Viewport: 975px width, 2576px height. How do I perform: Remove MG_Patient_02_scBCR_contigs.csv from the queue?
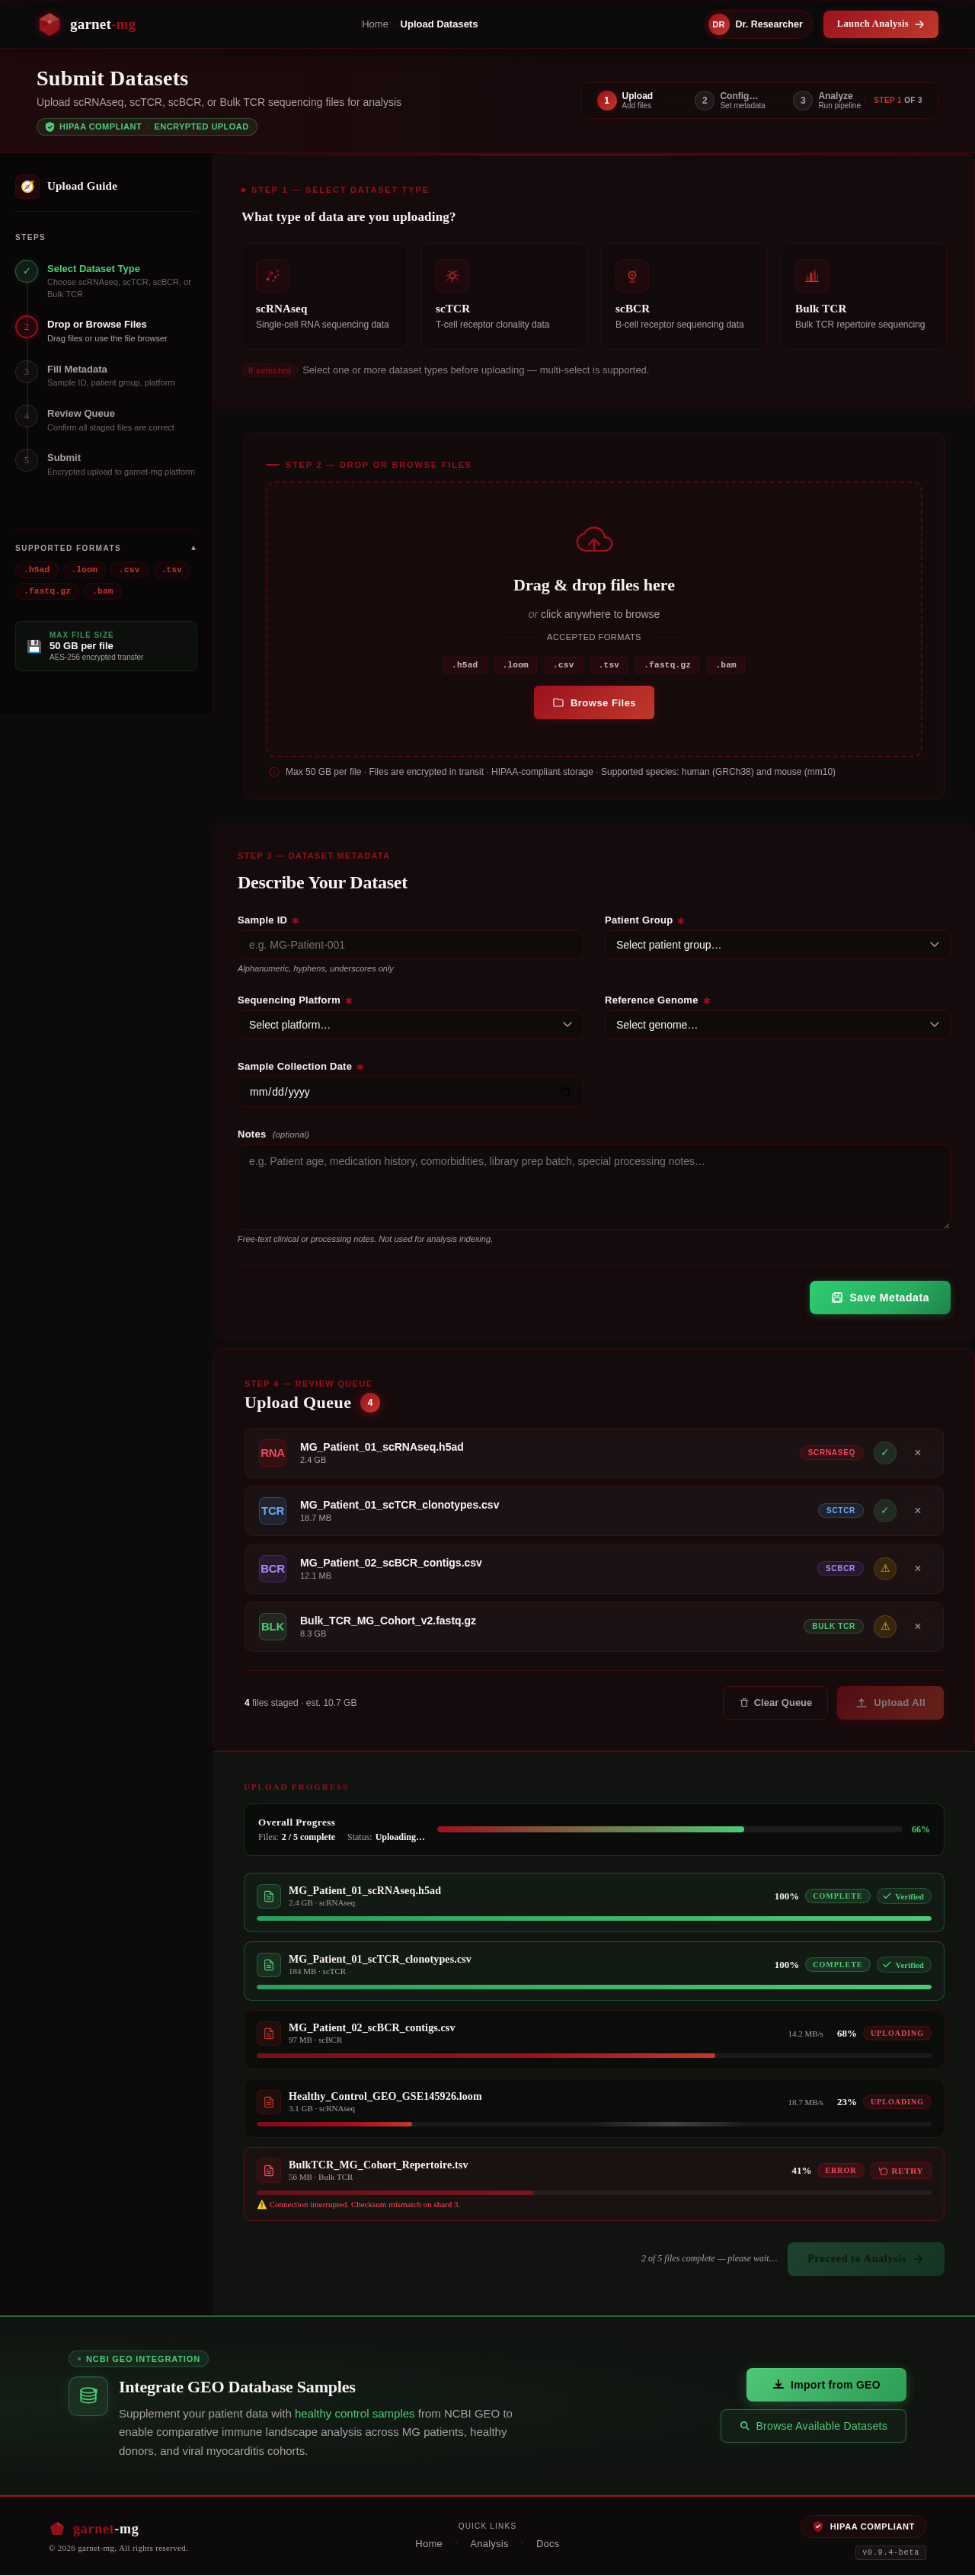point(917,1569)
